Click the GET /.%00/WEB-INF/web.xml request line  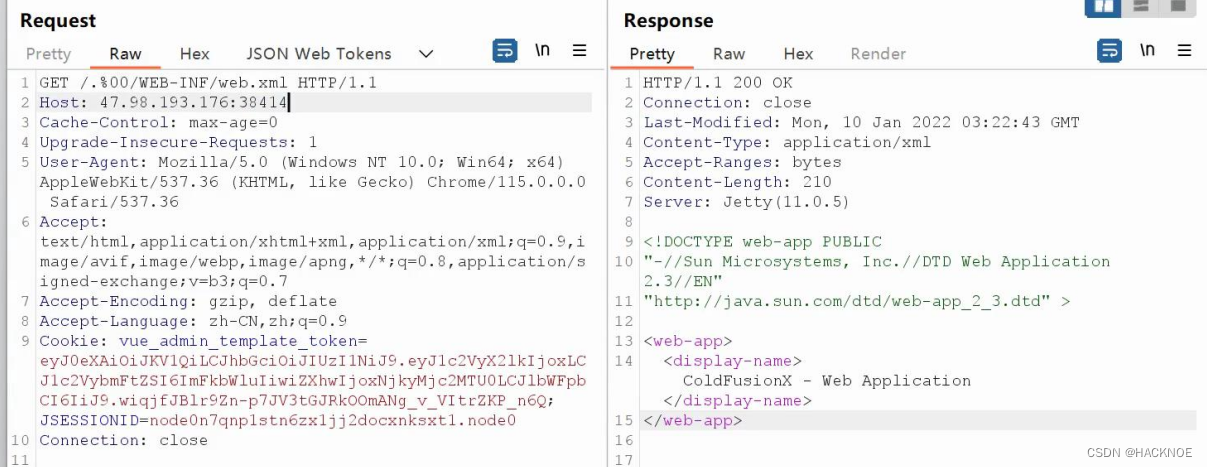(208, 83)
